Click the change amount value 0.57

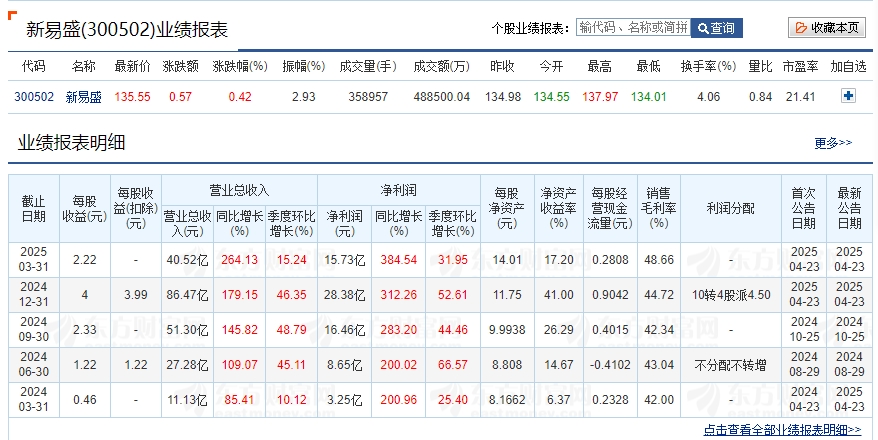[x=180, y=97]
